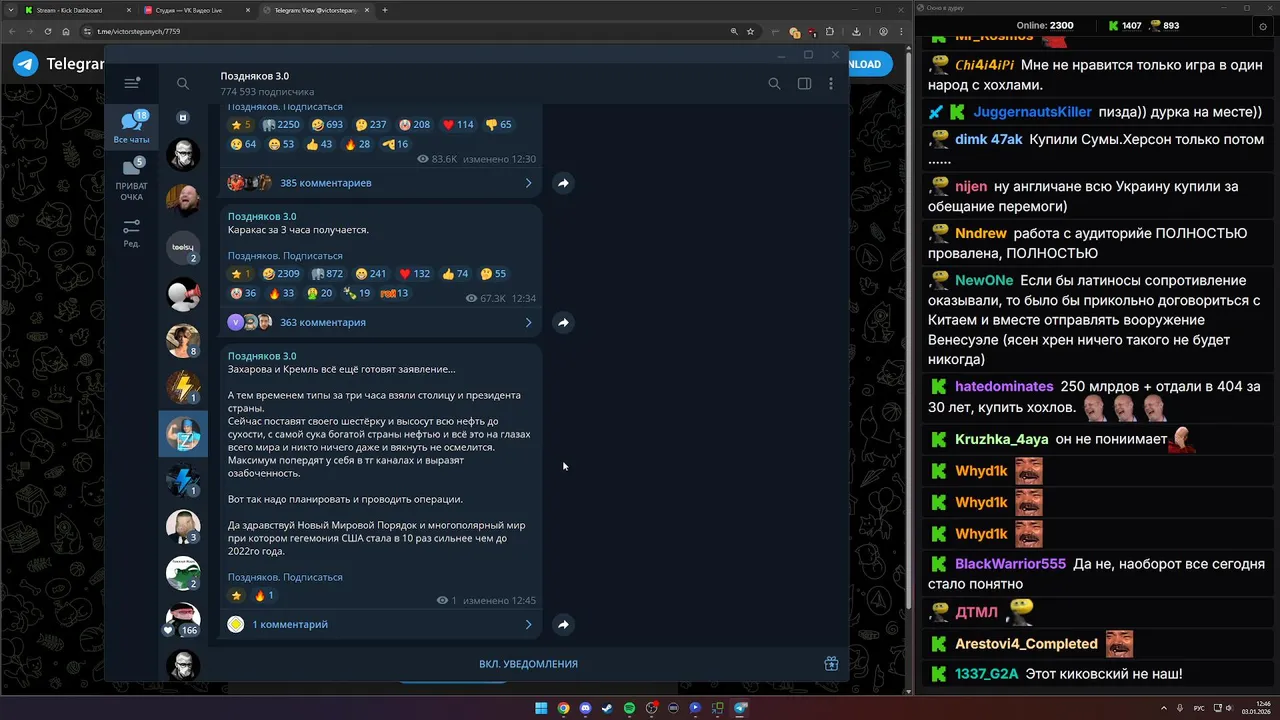This screenshot has height=720, width=1280.
Task: Search inside the Поздняков 3.0 channel
Action: coord(774,84)
